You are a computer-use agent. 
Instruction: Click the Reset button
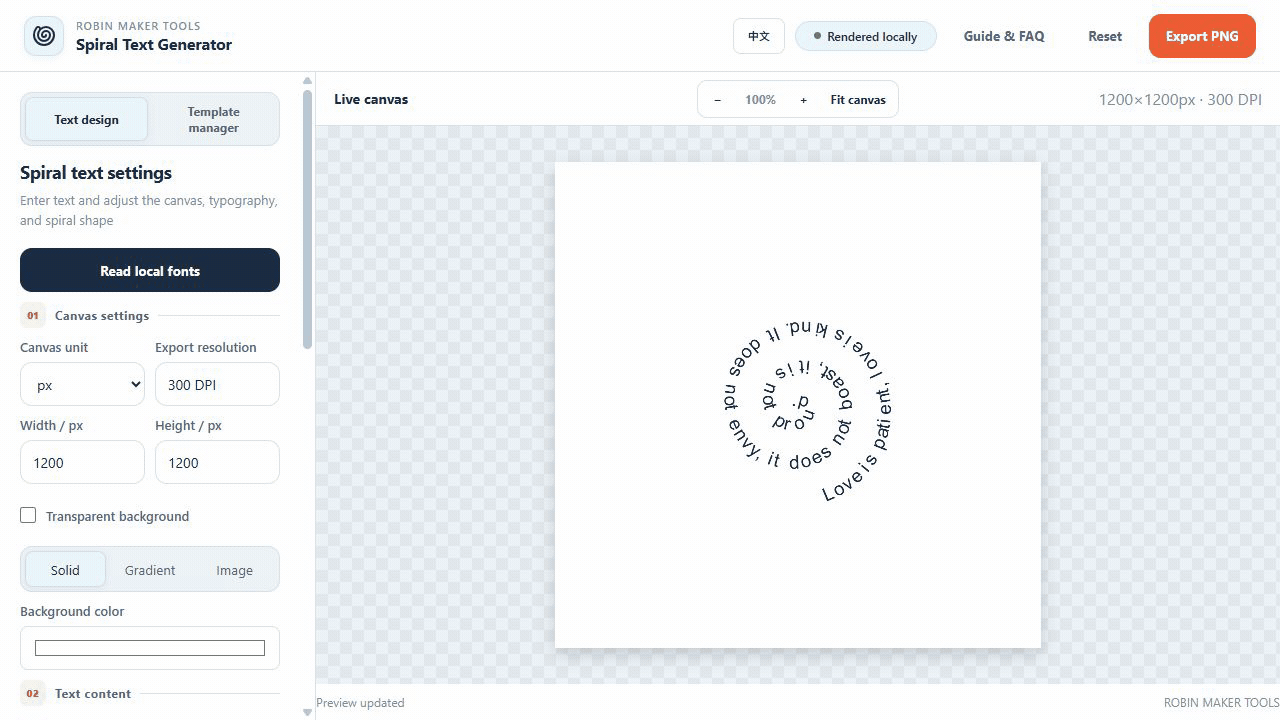1105,36
